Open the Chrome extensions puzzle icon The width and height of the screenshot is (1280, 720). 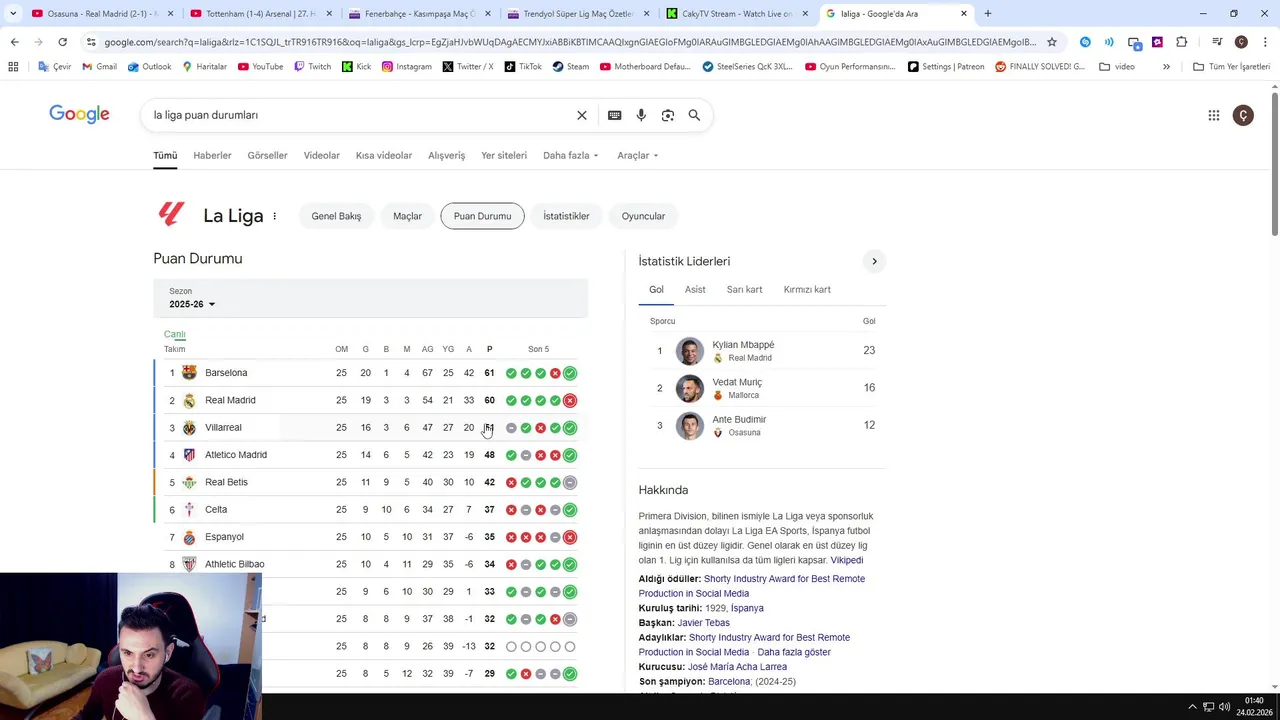[1182, 42]
